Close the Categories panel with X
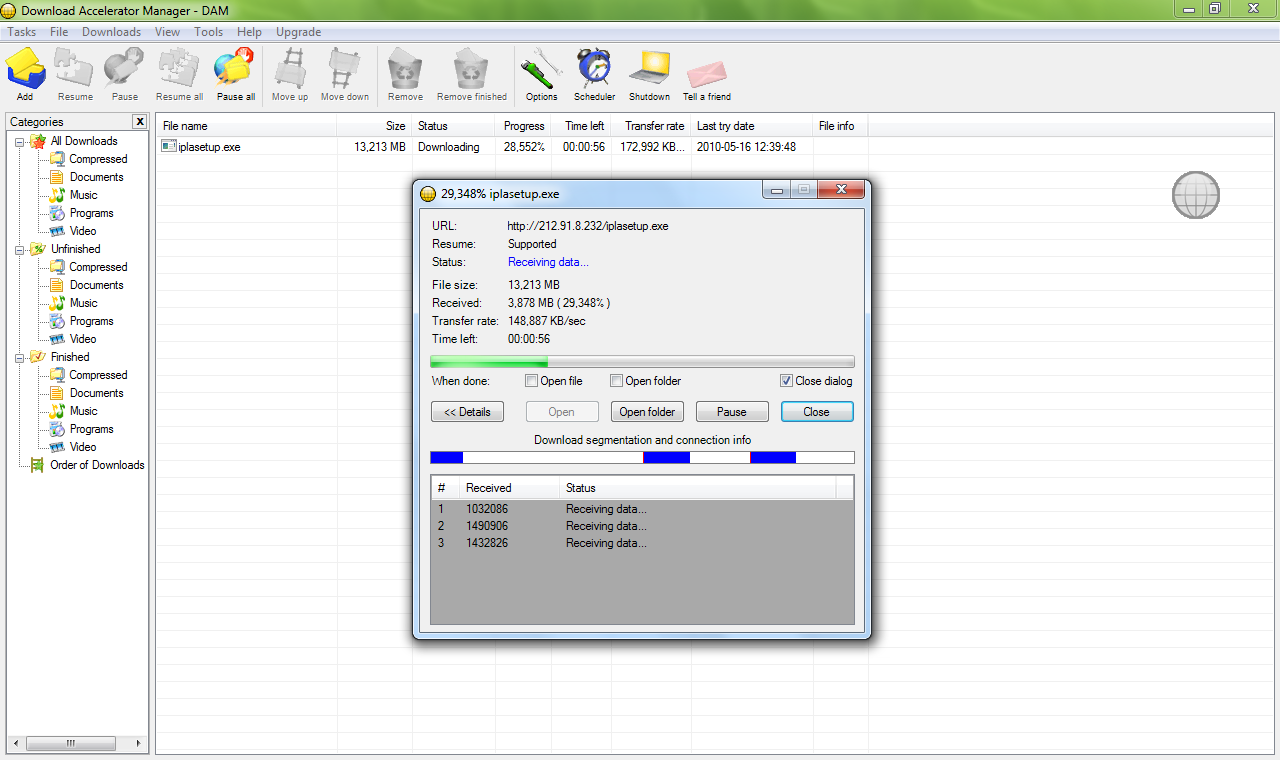This screenshot has height=760, width=1280. pyautogui.click(x=140, y=122)
